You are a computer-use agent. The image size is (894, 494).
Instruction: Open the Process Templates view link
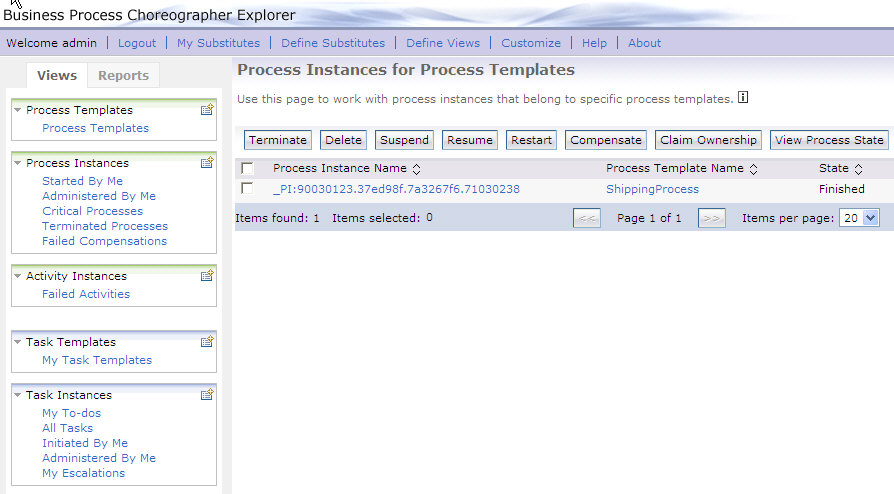click(95, 128)
